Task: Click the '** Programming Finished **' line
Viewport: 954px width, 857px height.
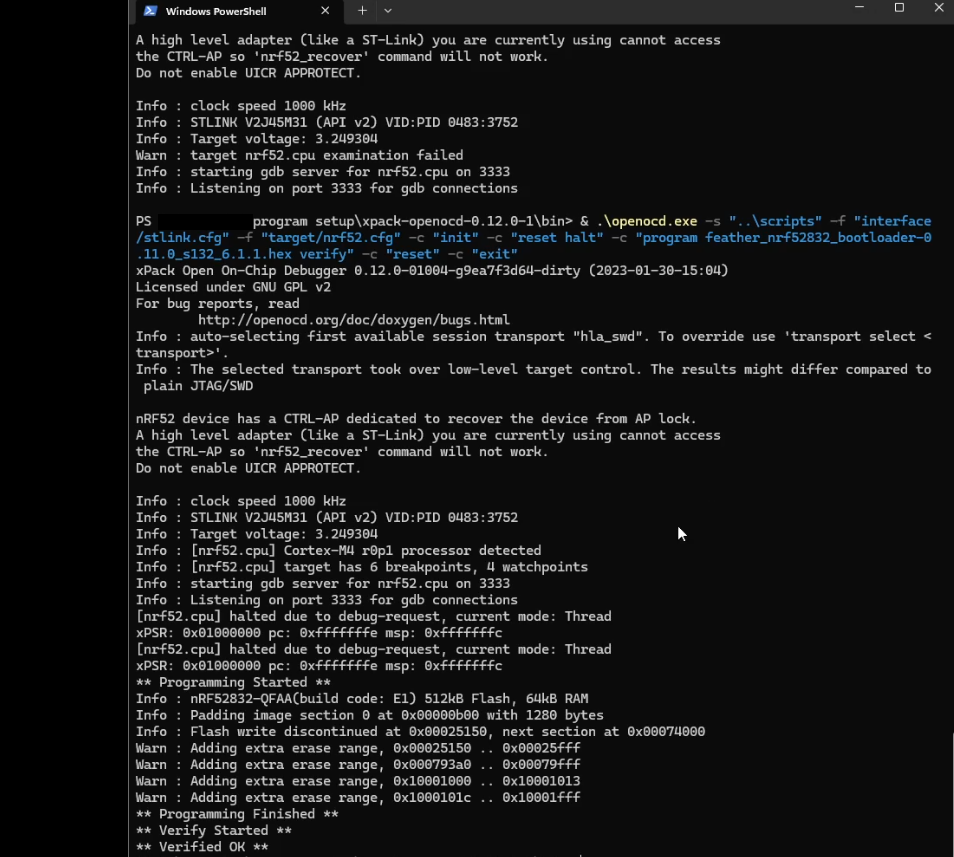Action: (x=237, y=814)
